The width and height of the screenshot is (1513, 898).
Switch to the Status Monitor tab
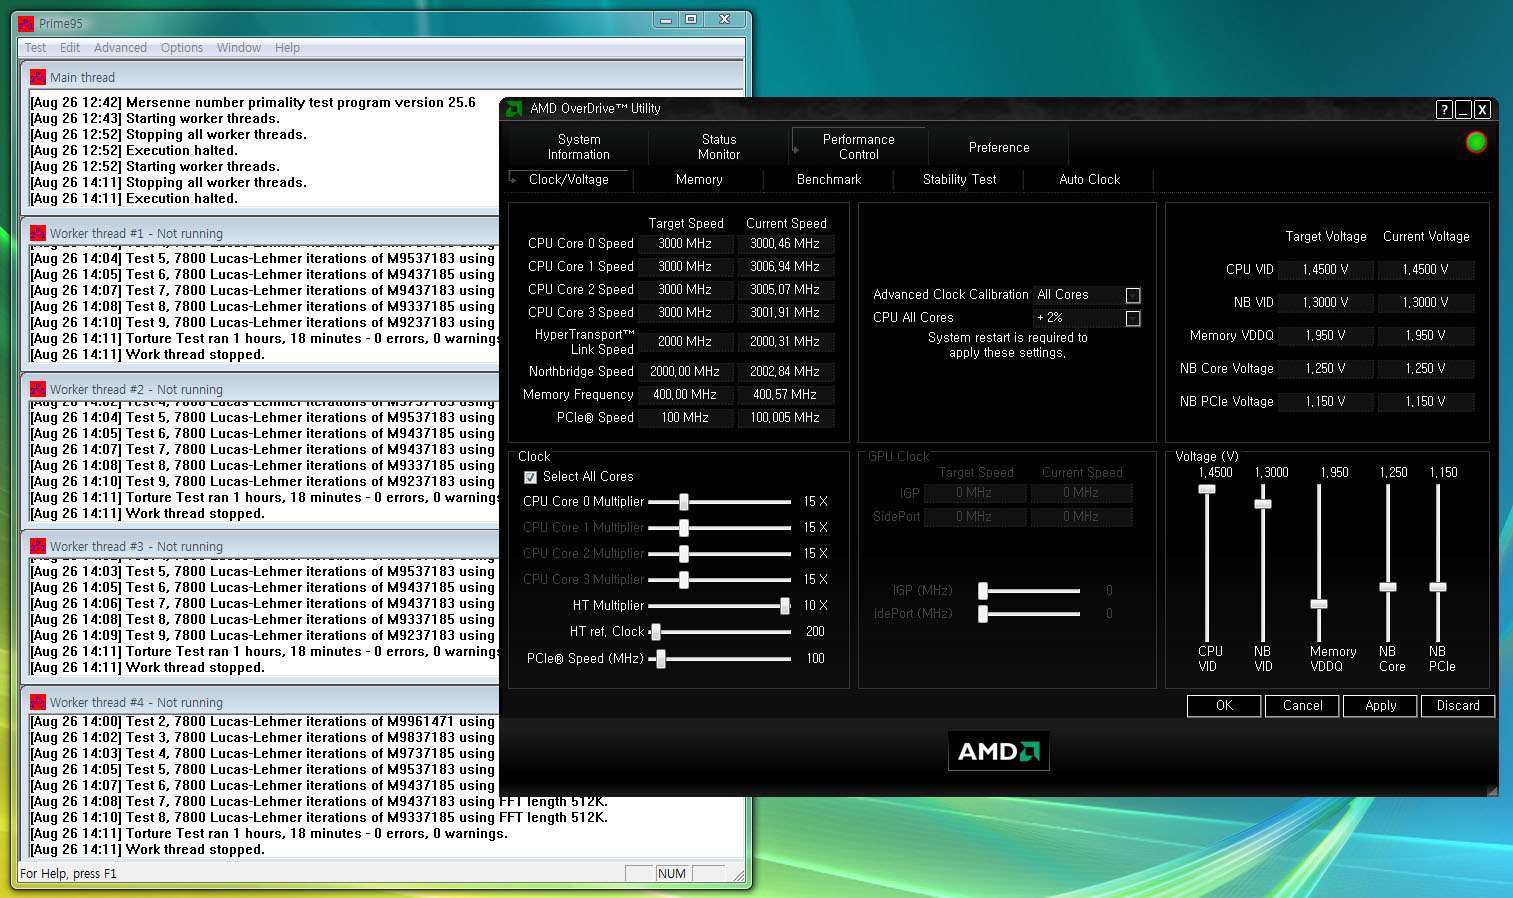pyautogui.click(x=719, y=147)
